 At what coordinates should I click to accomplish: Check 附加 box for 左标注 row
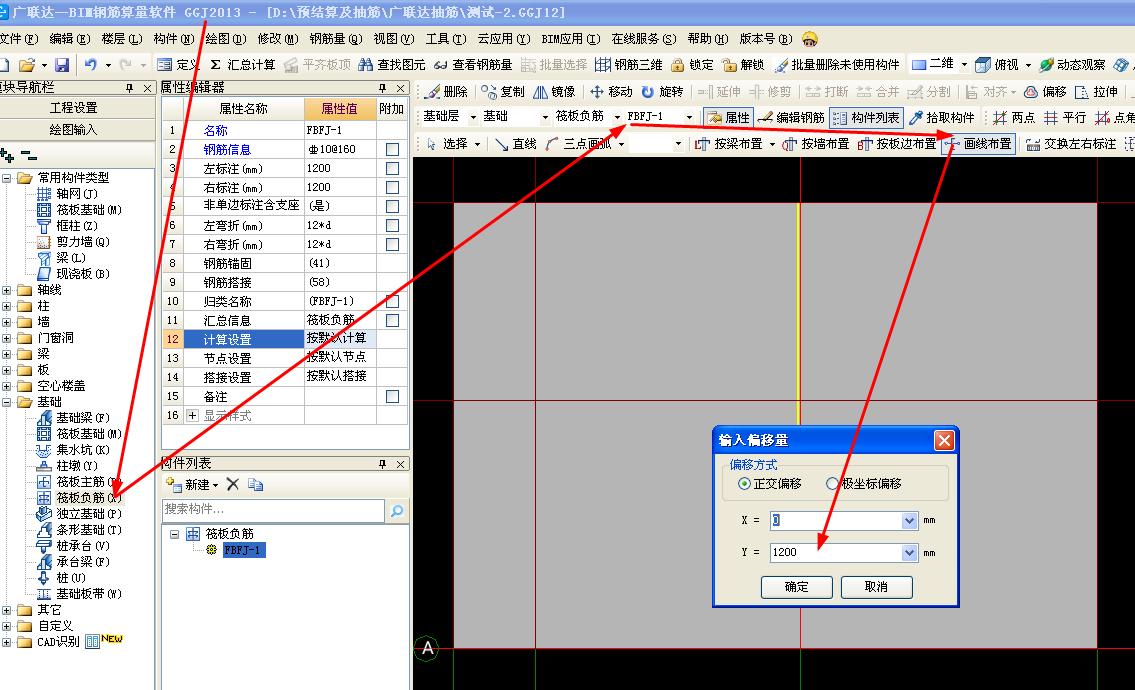(x=392, y=168)
